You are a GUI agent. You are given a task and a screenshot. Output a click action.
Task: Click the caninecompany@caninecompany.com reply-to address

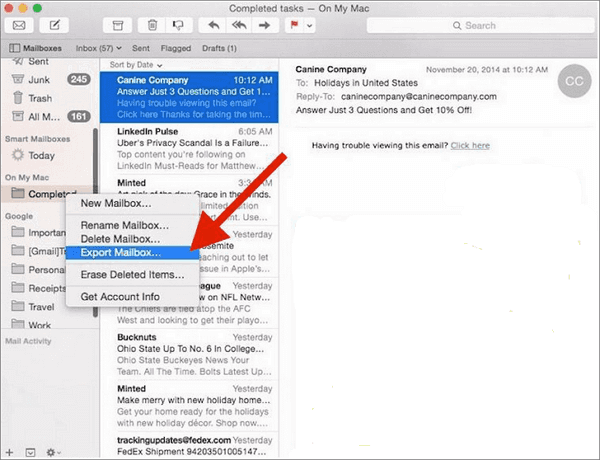[419, 96]
